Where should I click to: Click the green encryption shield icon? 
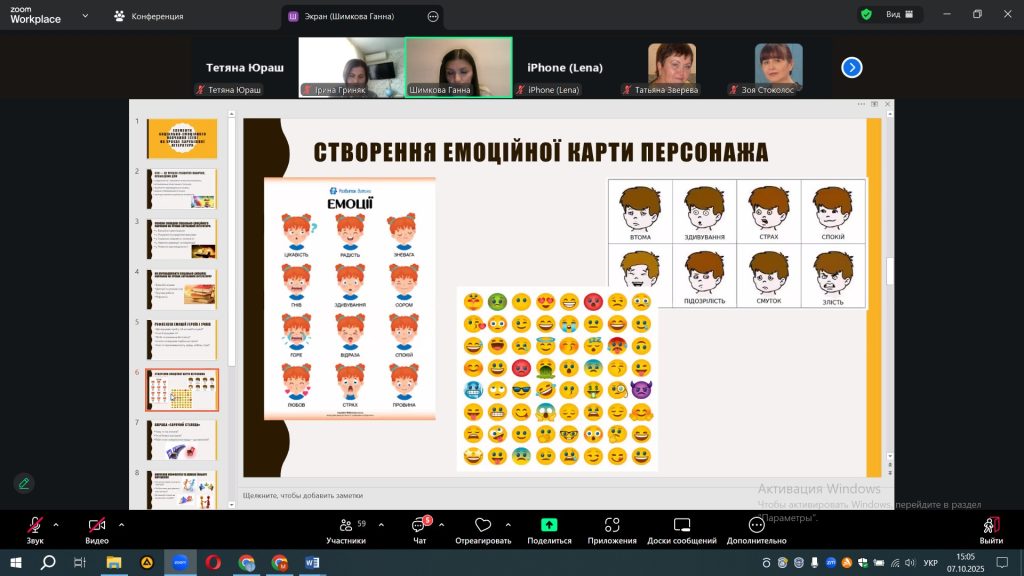(x=865, y=15)
